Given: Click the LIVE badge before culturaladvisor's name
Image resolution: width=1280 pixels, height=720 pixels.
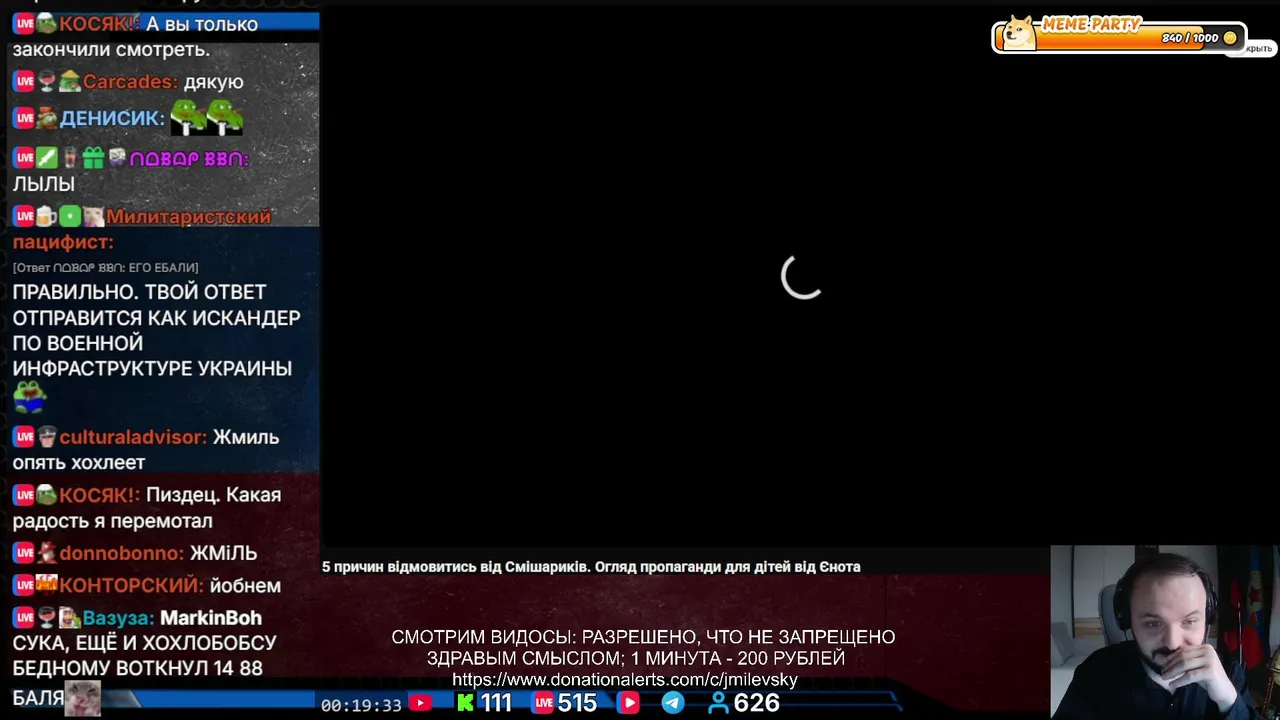Looking at the screenshot, I should [x=23, y=437].
